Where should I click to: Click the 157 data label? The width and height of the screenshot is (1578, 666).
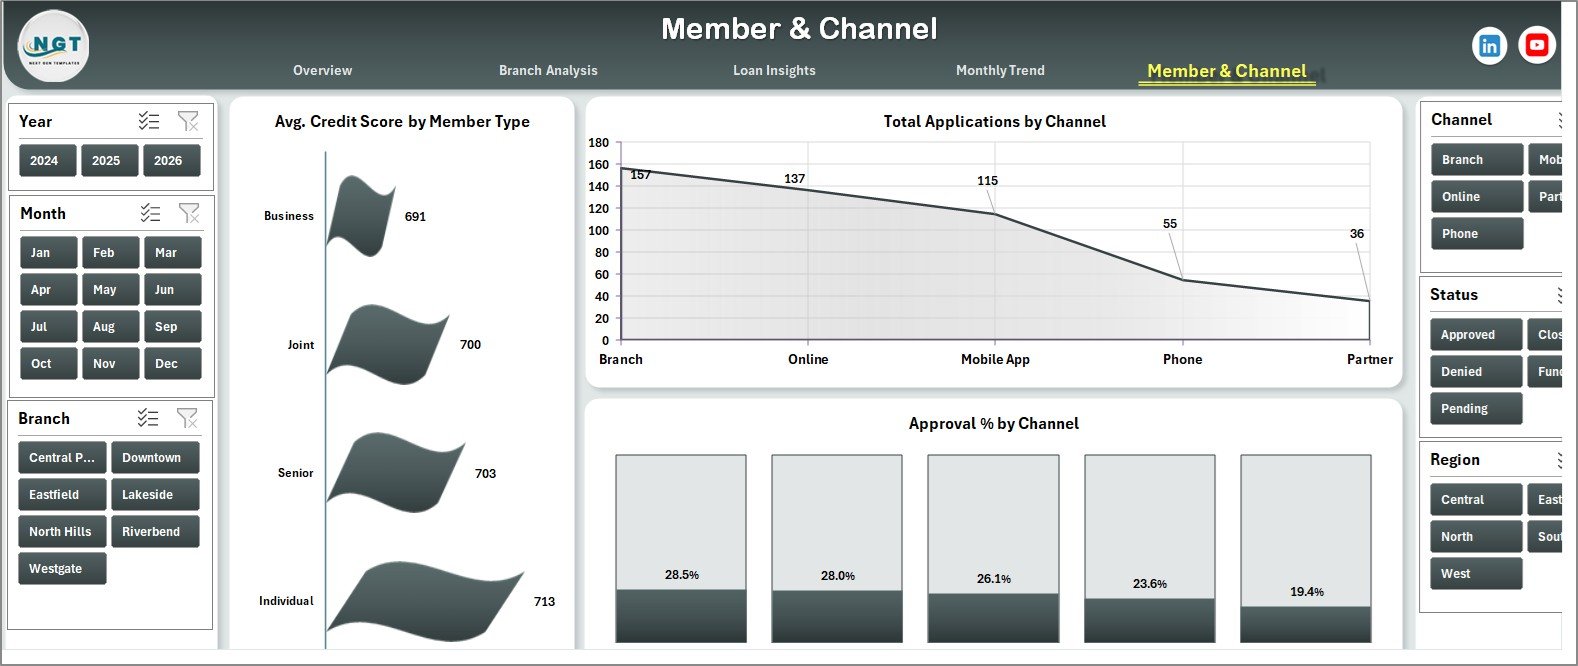coord(641,175)
